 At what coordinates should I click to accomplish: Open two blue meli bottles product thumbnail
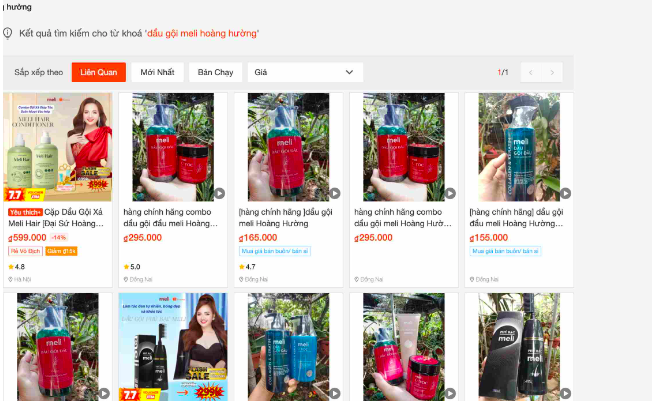(x=289, y=347)
